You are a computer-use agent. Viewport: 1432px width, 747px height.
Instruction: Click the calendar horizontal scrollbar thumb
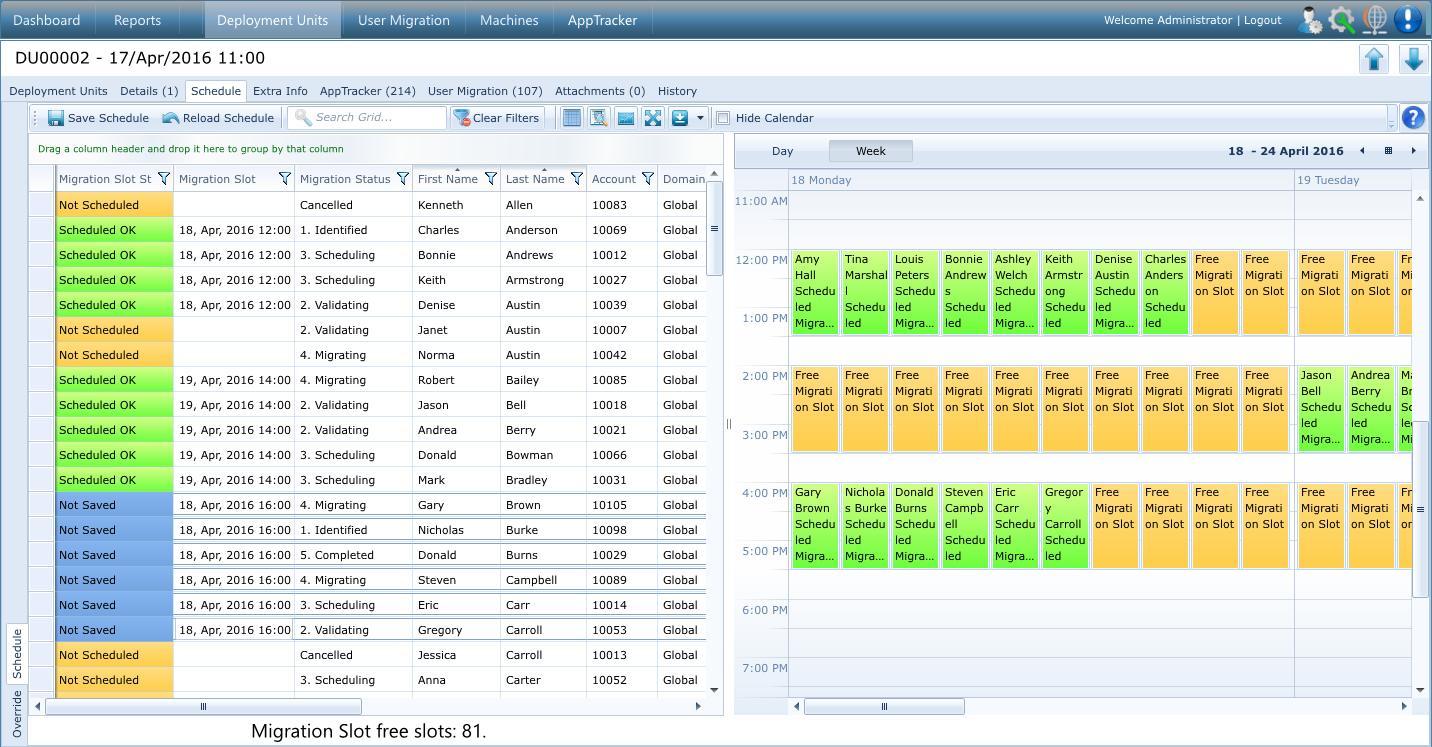click(884, 706)
